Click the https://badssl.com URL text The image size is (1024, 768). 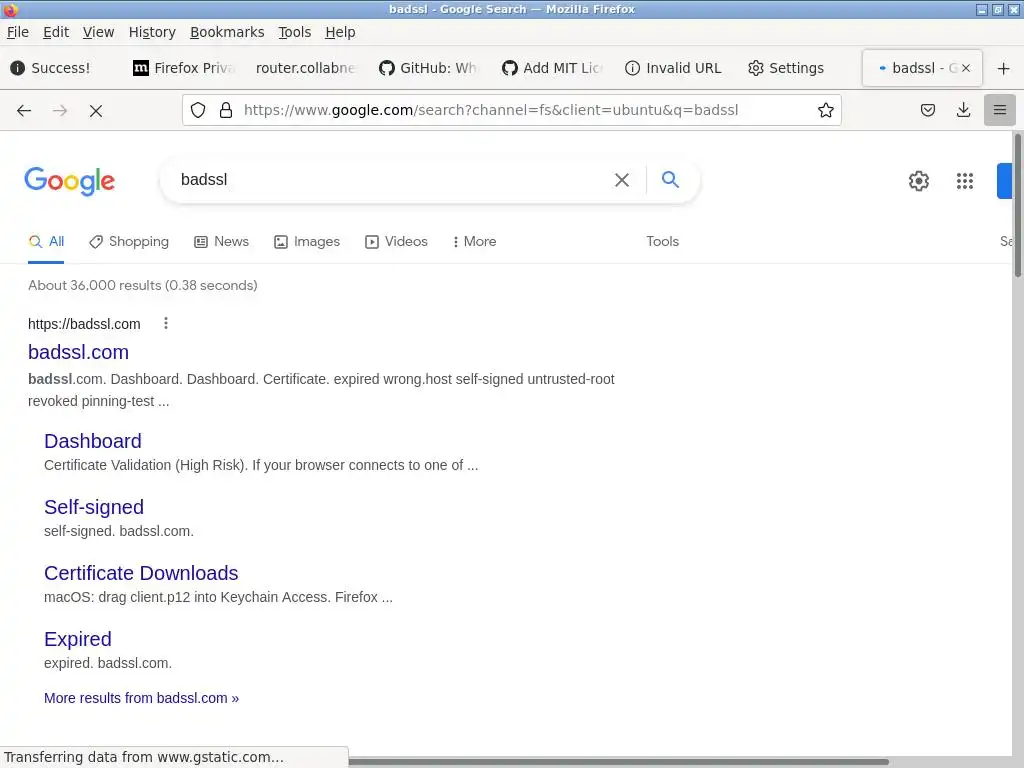click(84, 324)
